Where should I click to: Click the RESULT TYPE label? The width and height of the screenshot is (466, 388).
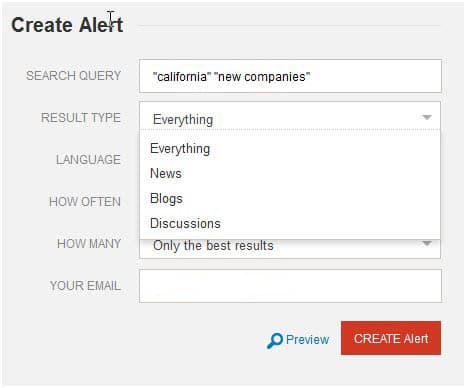81,118
